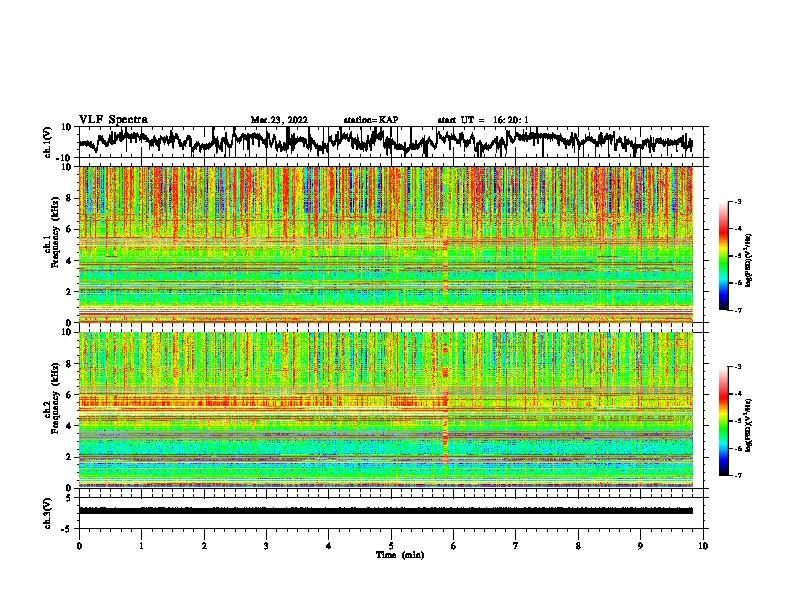The image size is (792, 612).
Task: Click the ch.3 black voltage trace band
Action: click(386, 511)
